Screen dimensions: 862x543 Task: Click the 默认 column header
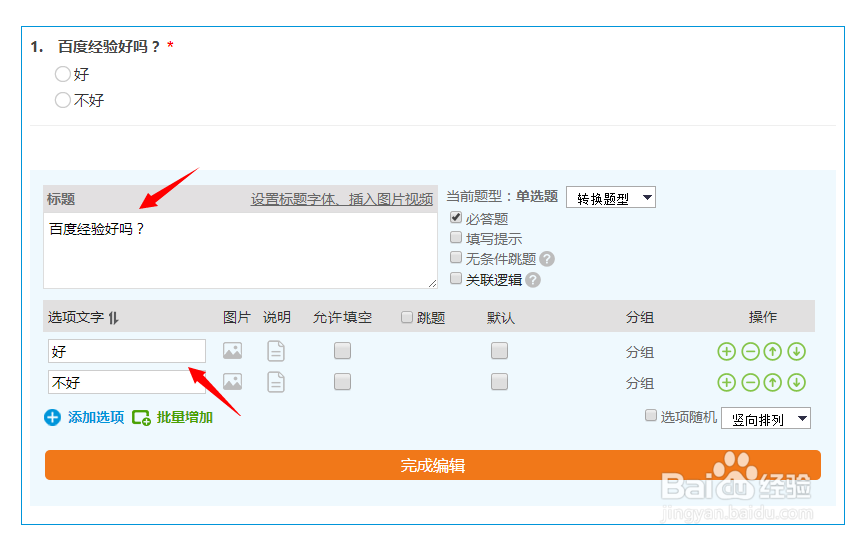tap(501, 318)
